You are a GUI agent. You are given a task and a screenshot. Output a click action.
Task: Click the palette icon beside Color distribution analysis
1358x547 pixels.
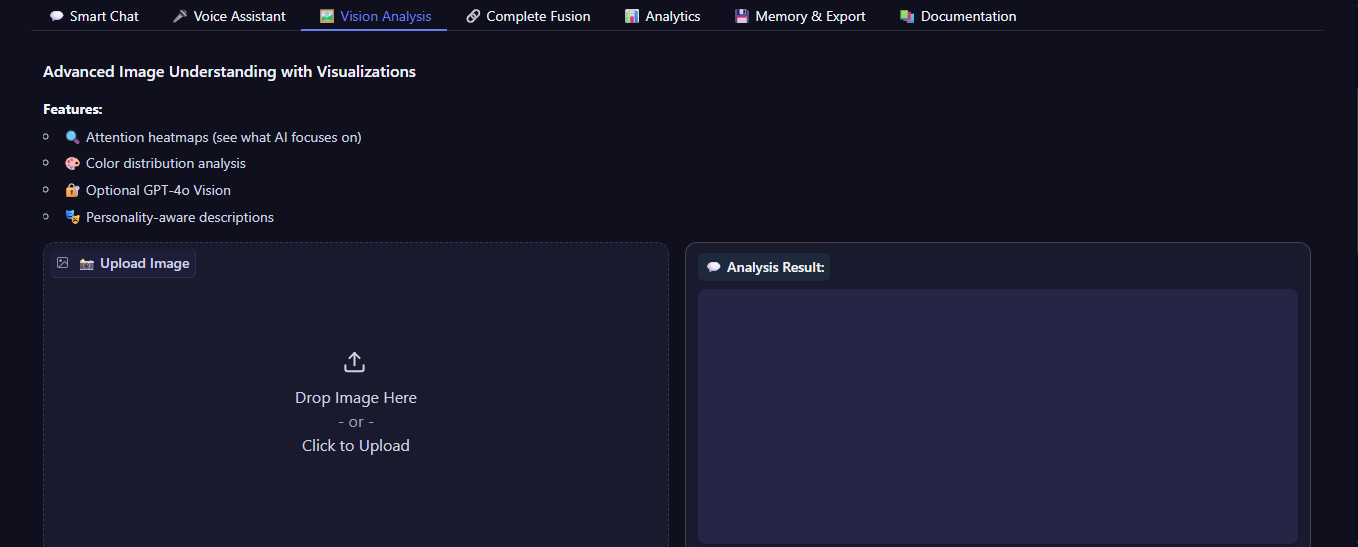72,163
